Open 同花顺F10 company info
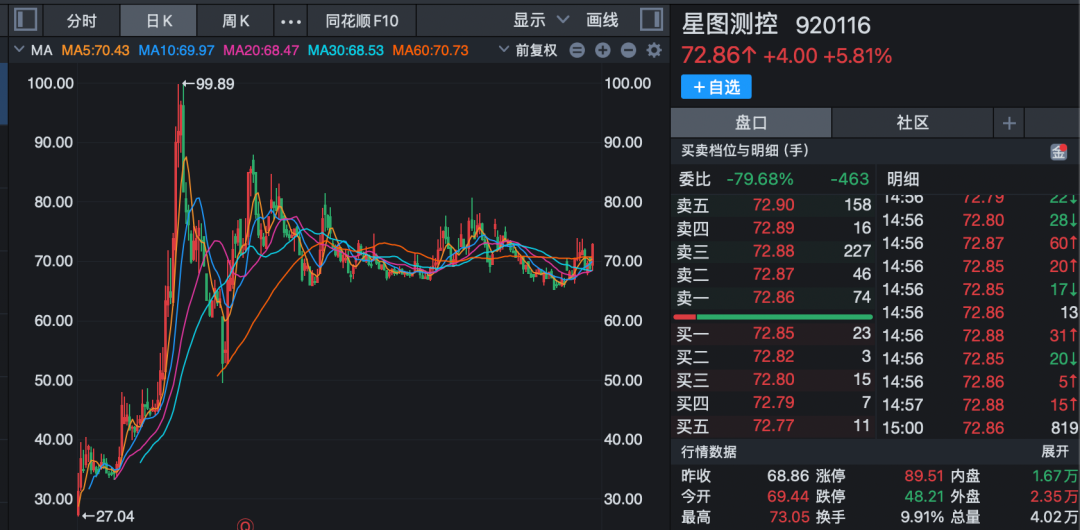Screen dimensions: 1080x530 tap(361, 20)
